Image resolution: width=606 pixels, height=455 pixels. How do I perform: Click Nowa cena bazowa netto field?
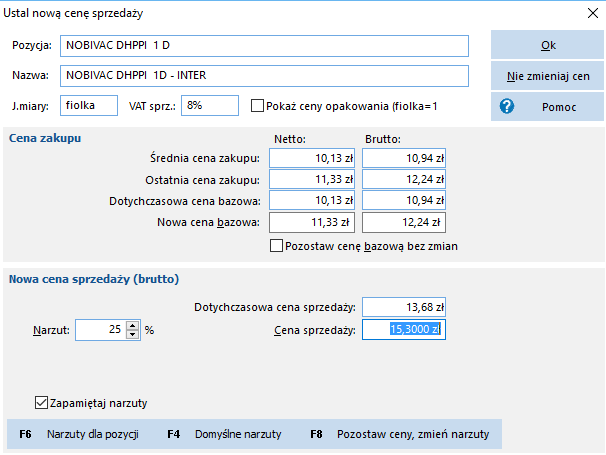click(x=312, y=222)
